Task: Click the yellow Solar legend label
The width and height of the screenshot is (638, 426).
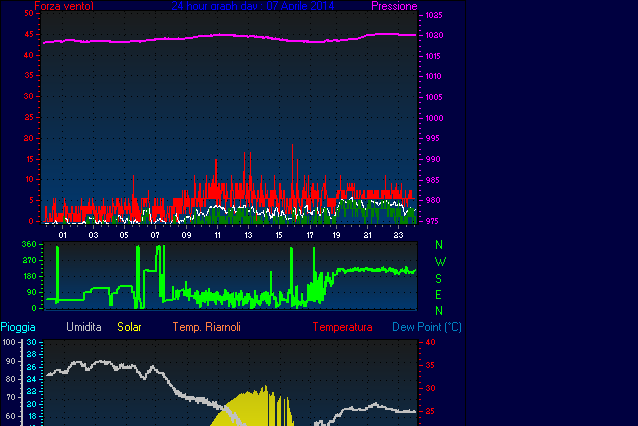Action: click(x=130, y=327)
